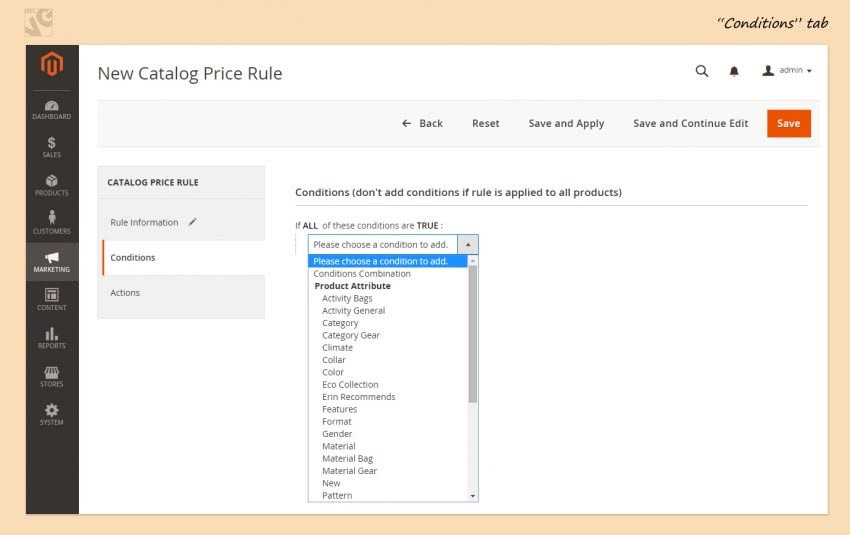Click Save and Apply
Viewport: 850px width, 535px height.
click(566, 124)
